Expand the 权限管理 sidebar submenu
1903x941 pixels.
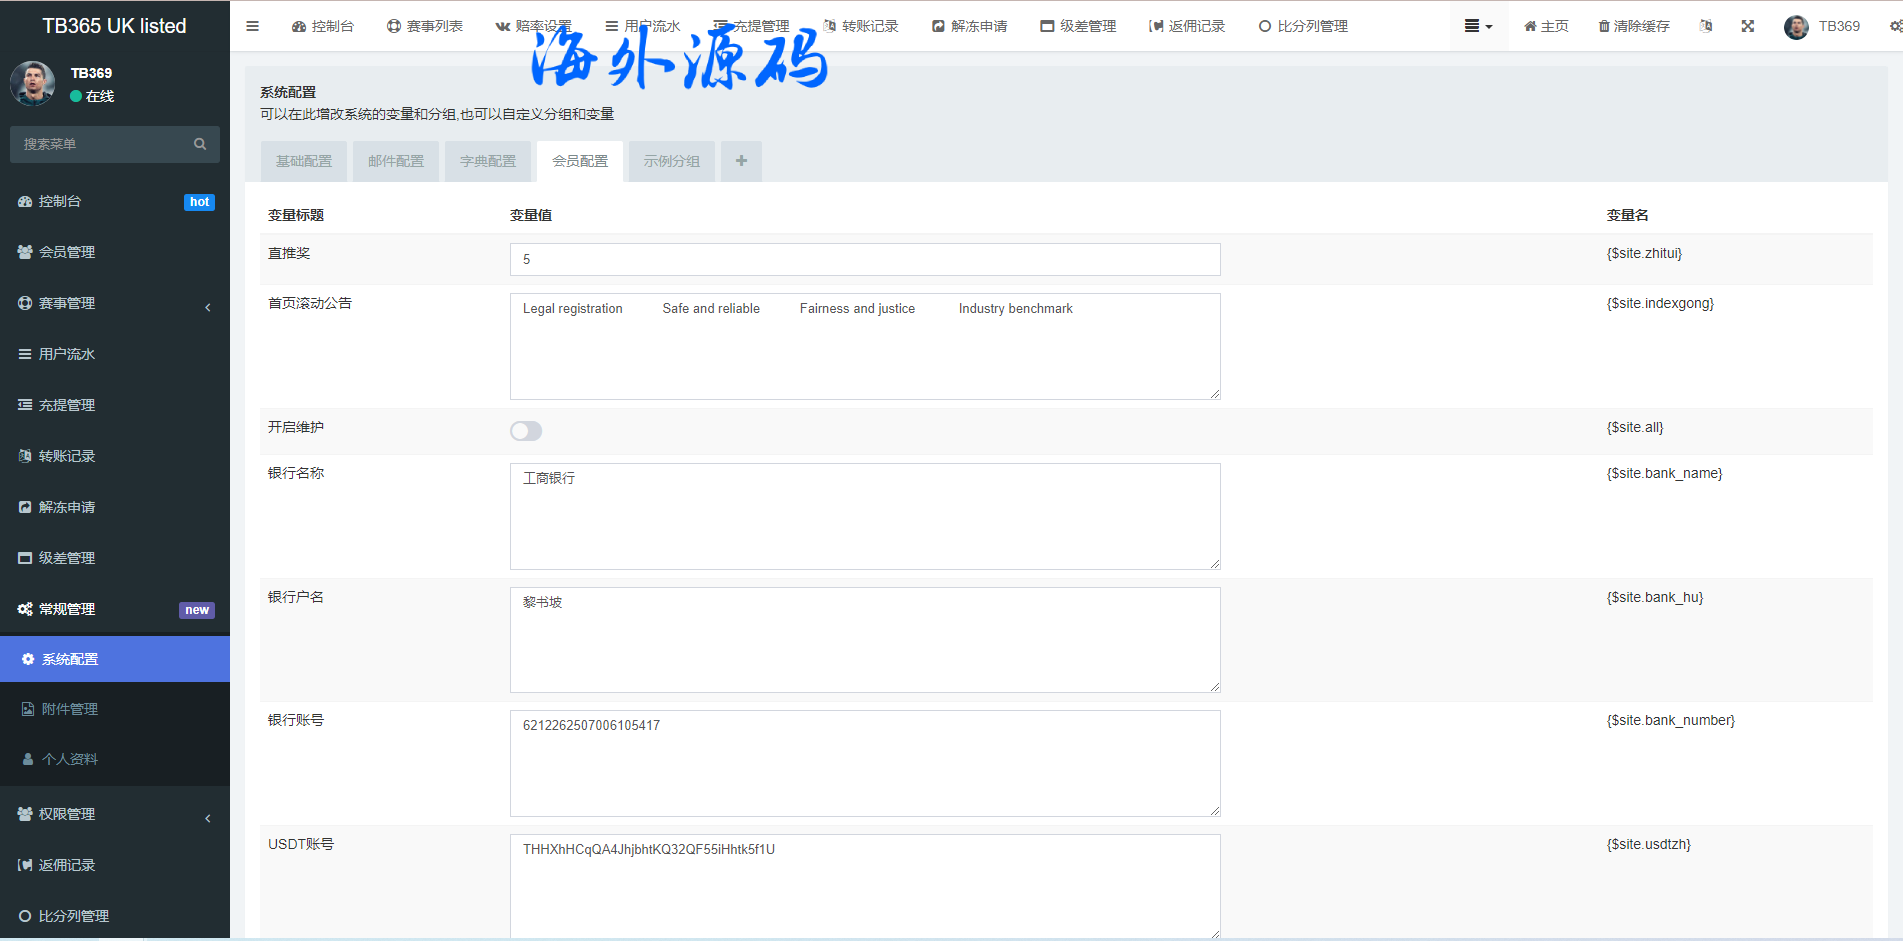(67, 814)
